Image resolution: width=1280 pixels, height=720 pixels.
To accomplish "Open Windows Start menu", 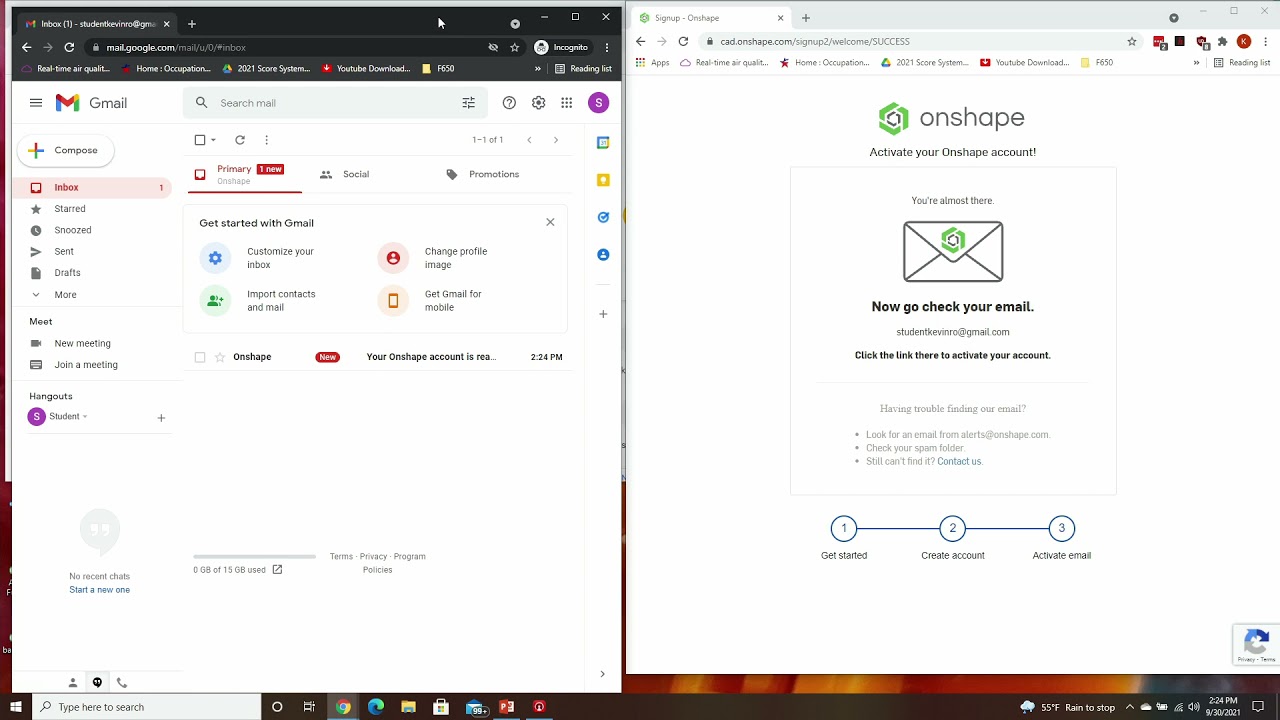I will [16, 707].
